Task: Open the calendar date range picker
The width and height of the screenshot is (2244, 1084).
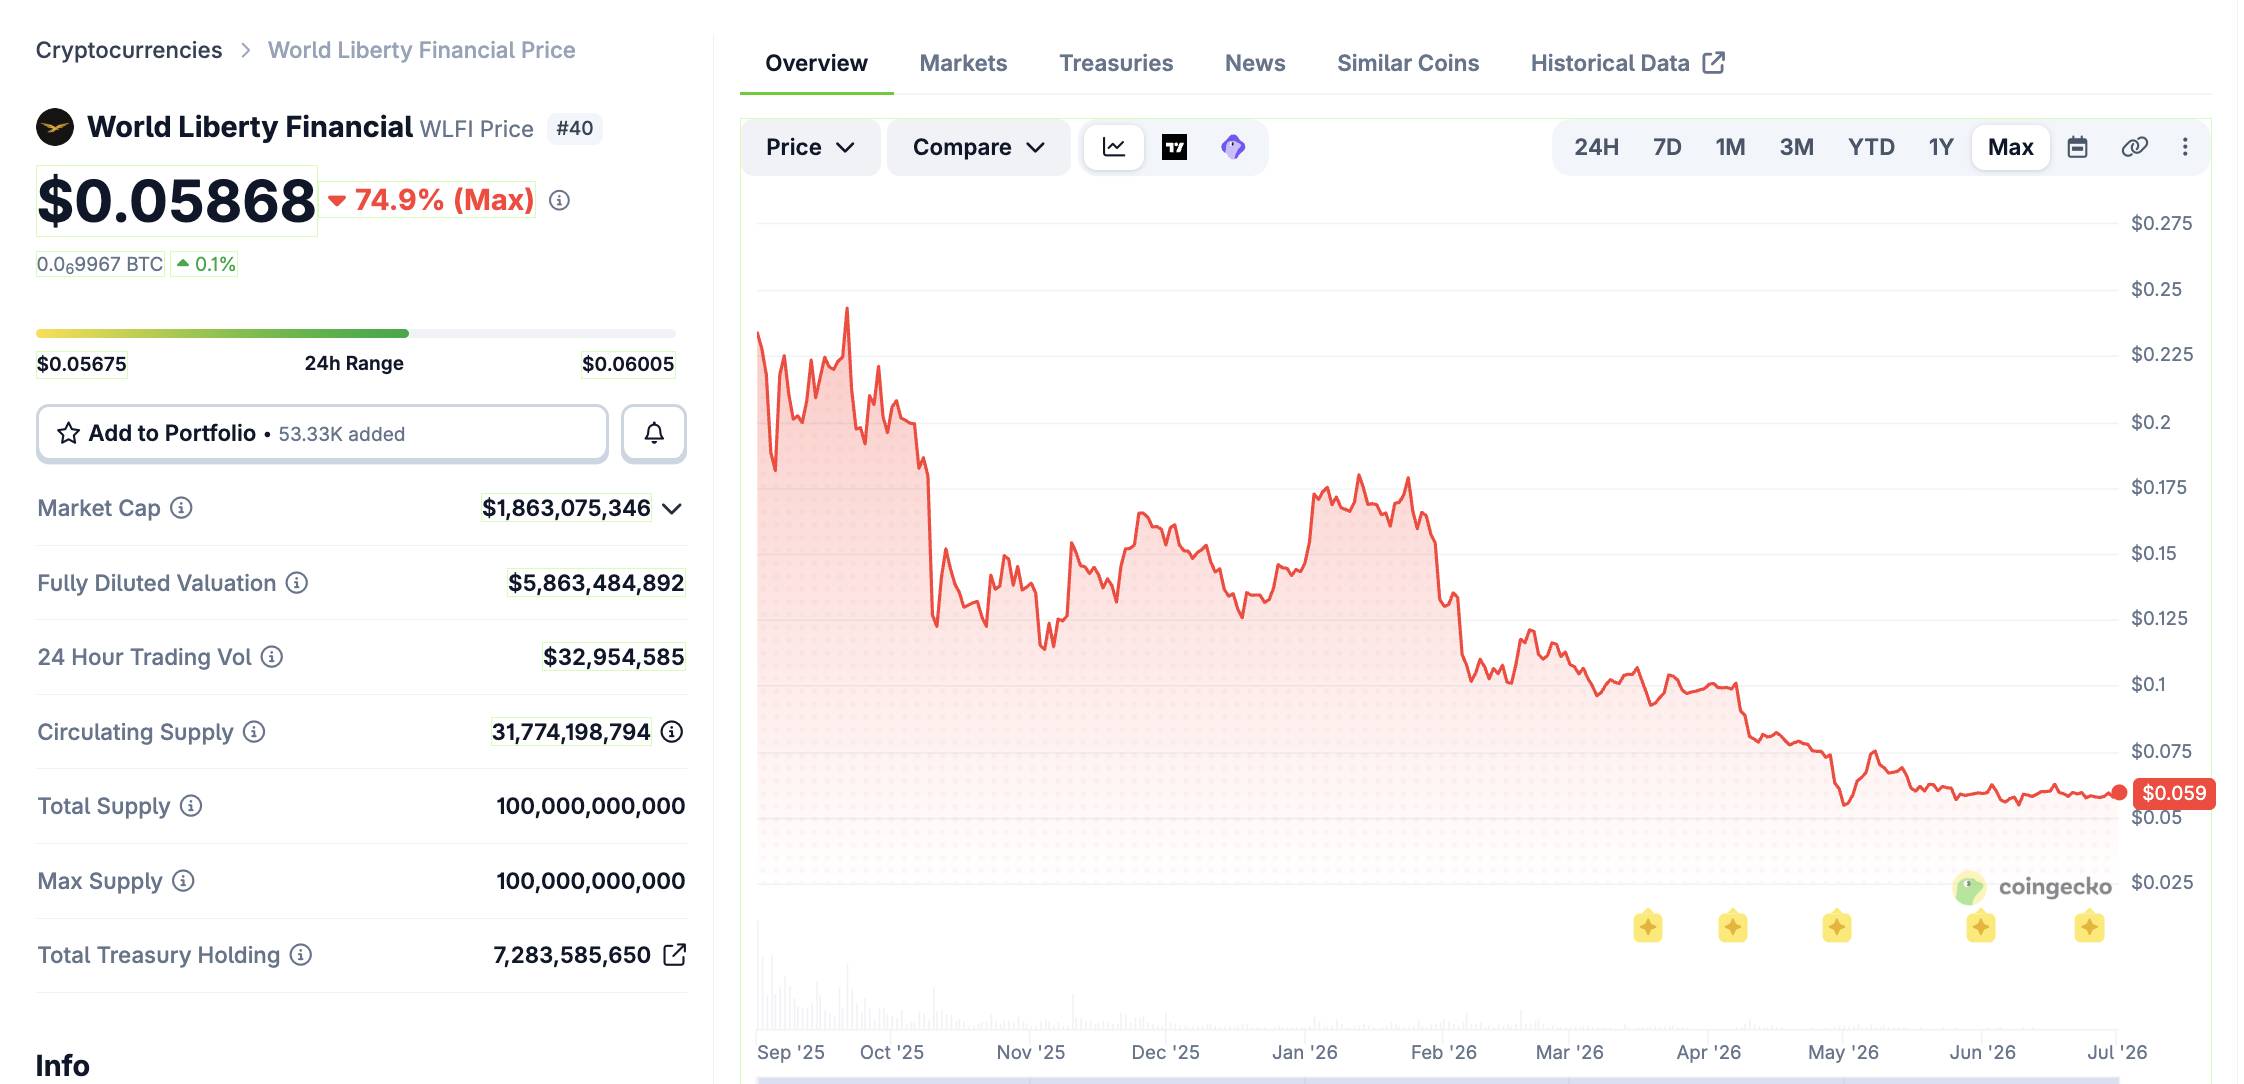Action: coord(2077,147)
